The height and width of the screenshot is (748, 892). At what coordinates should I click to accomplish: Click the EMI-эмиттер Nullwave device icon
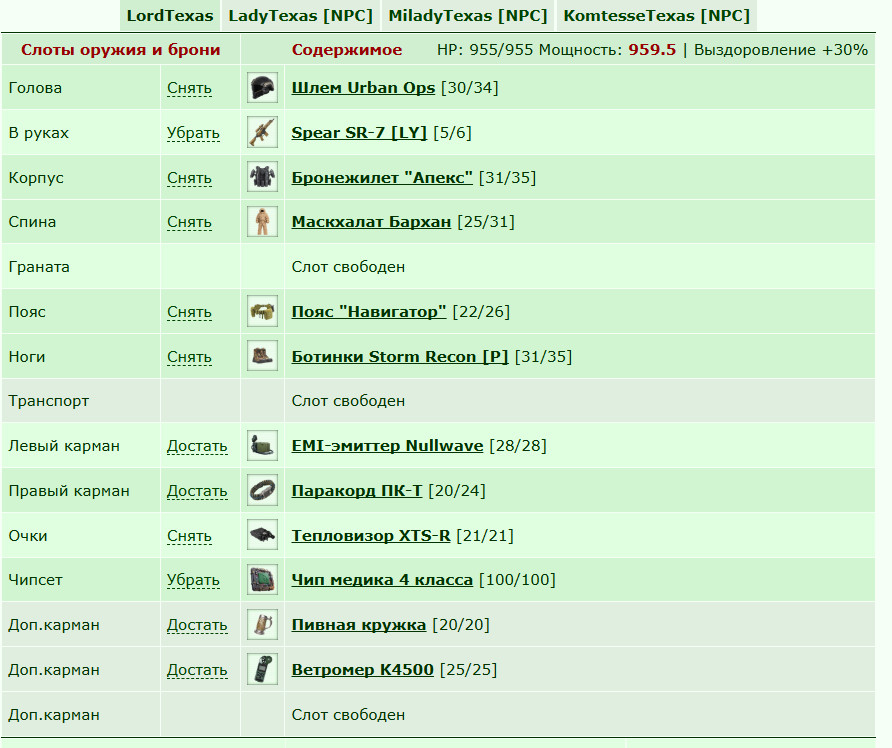point(262,446)
